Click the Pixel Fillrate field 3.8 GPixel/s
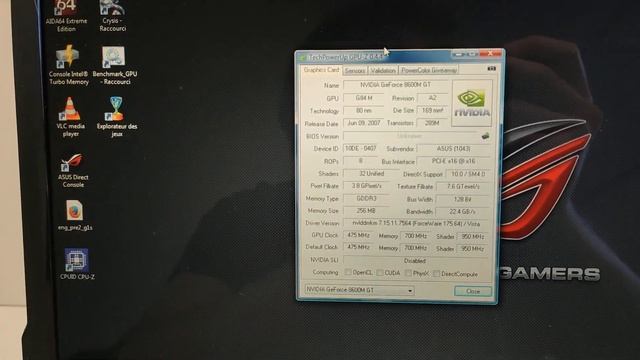 (x=367, y=186)
